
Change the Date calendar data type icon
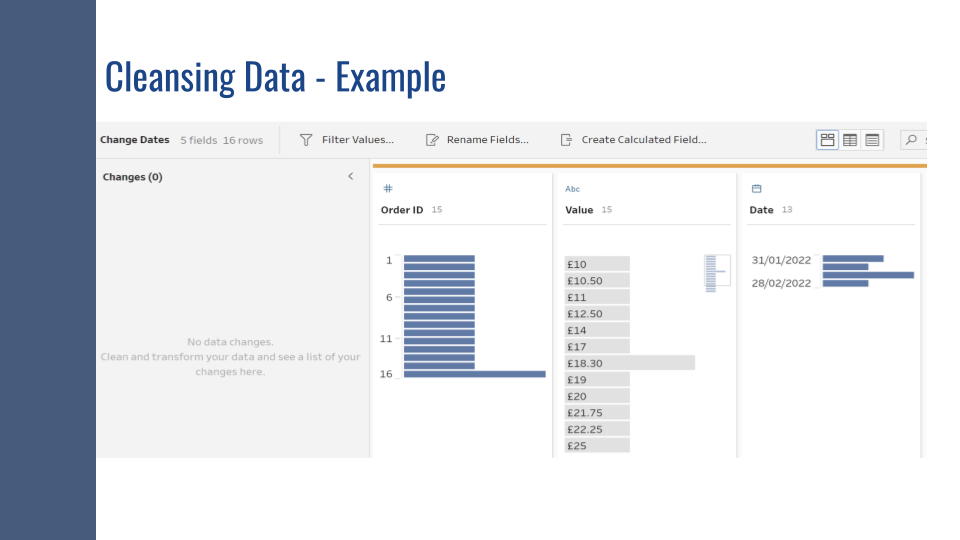coord(756,188)
